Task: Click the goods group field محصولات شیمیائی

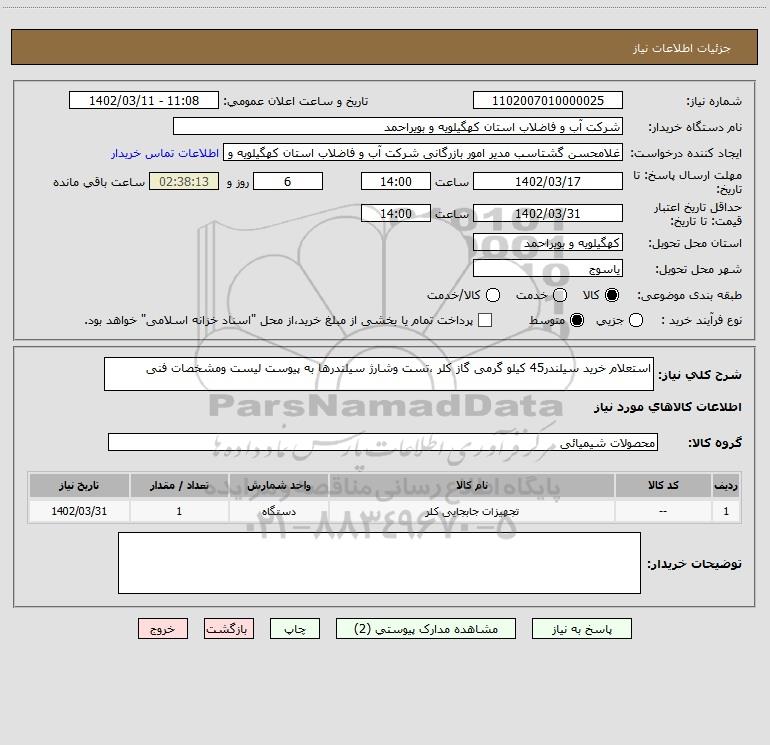Action: [383, 442]
